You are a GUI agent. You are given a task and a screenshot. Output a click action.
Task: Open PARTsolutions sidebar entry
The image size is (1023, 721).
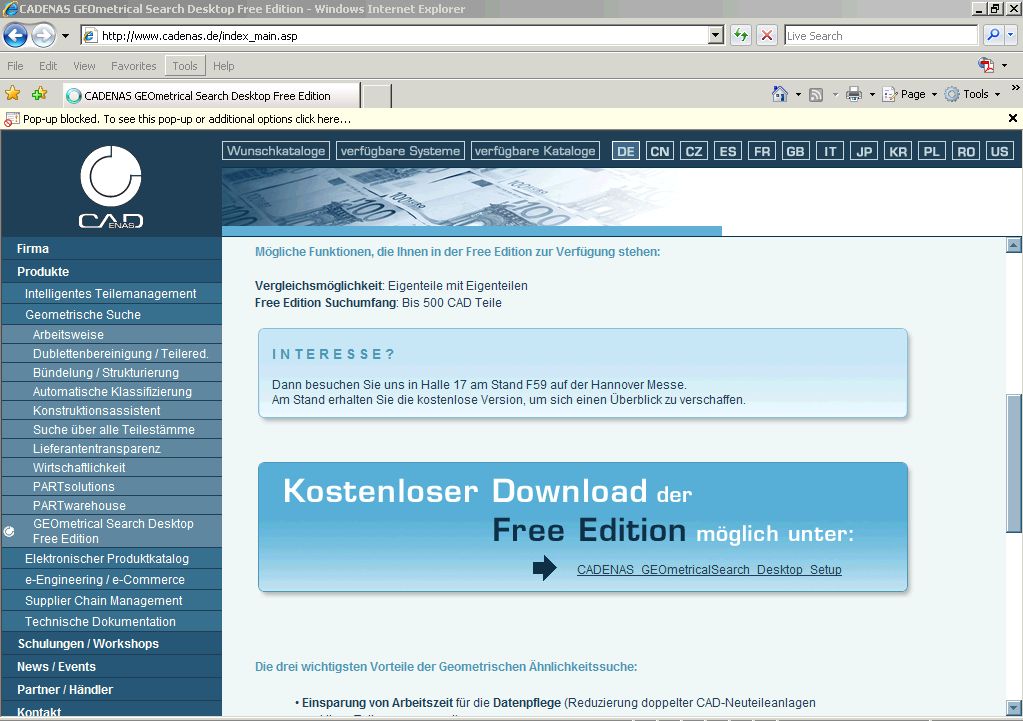coord(112,487)
